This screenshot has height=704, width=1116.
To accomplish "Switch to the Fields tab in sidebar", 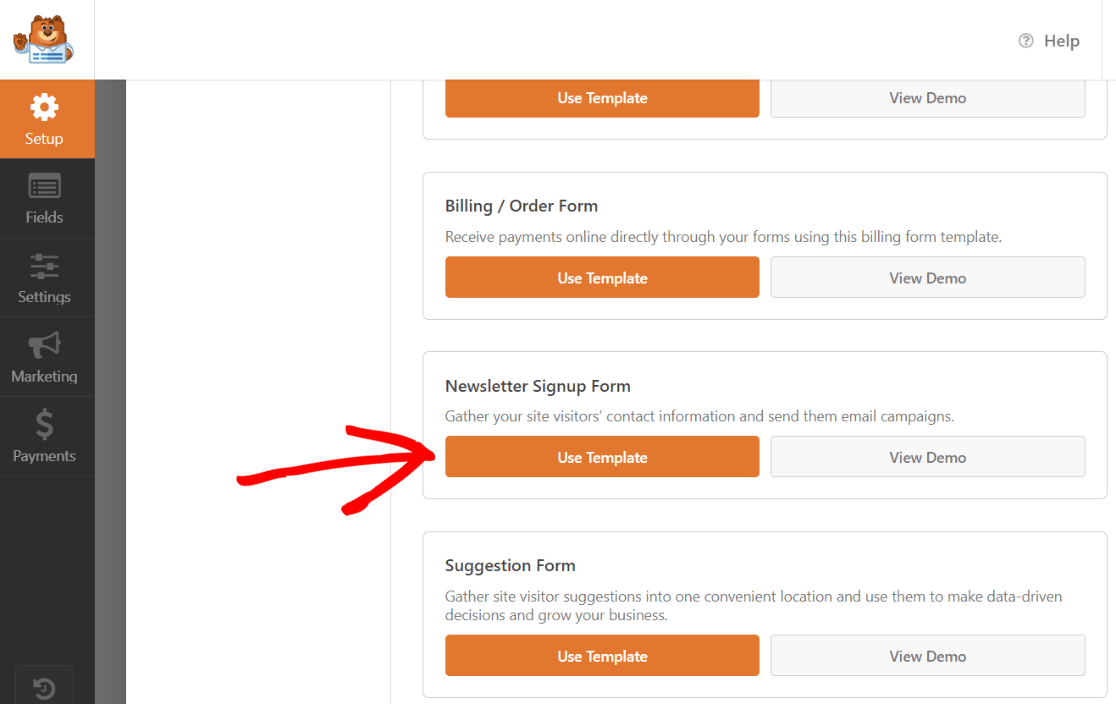I will 44,198.
